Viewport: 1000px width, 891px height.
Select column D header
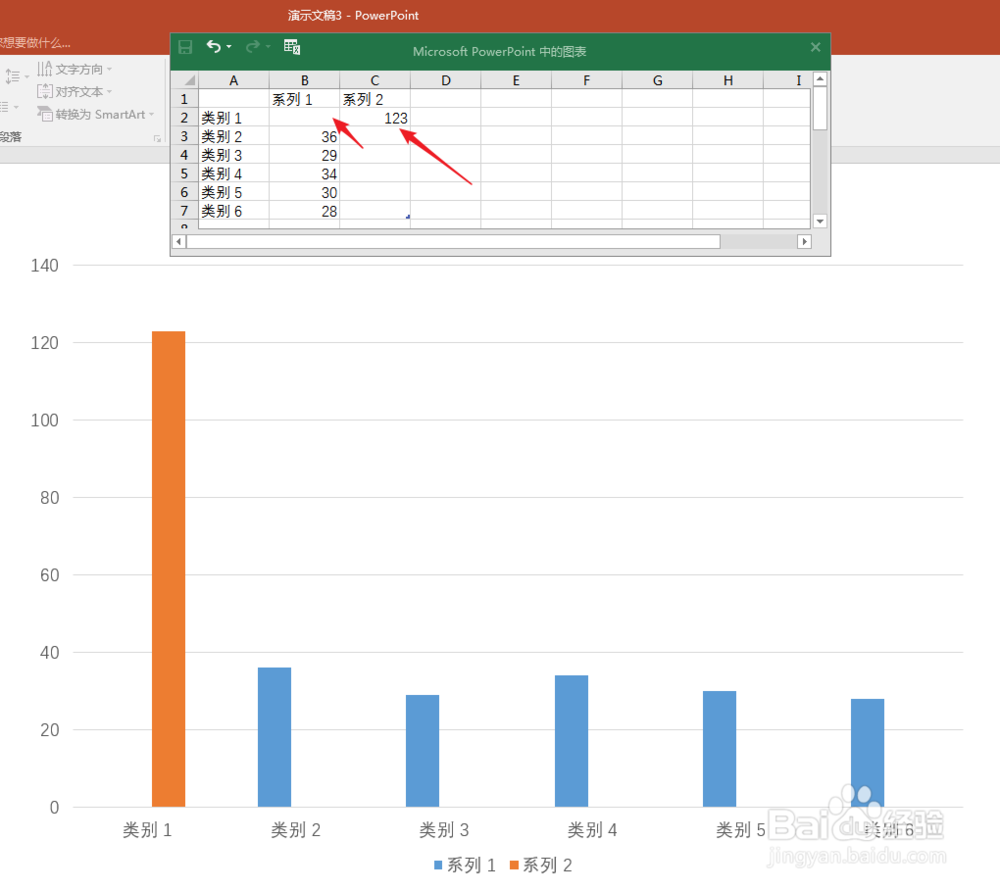[446, 80]
